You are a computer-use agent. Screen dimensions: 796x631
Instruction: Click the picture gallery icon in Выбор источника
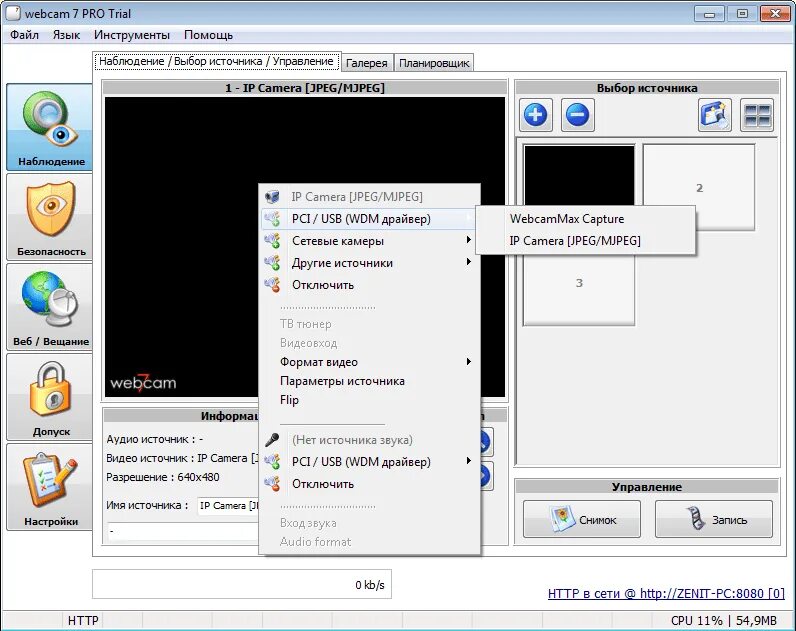(715, 115)
